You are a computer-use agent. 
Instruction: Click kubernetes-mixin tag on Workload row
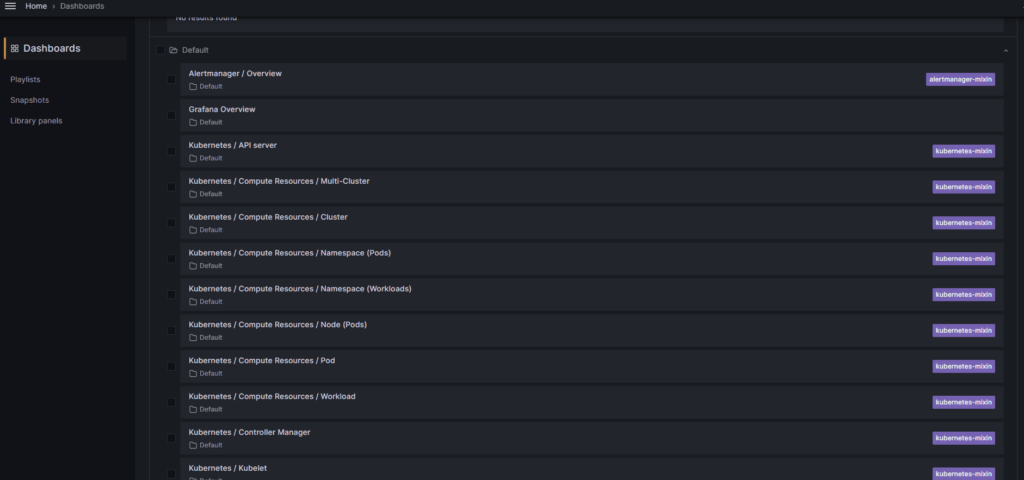963,403
